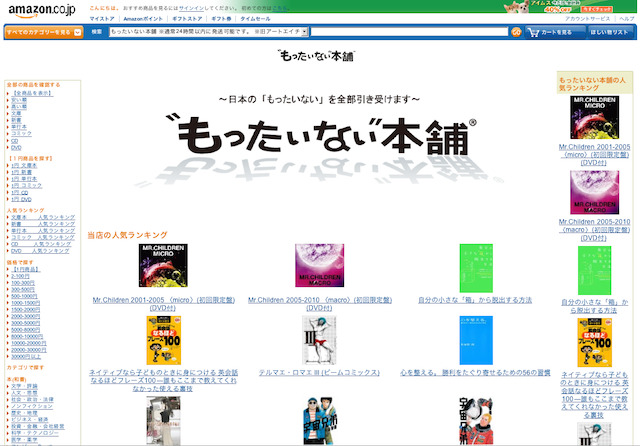The height and width of the screenshot is (446, 640).
Task: Select the 3000-5000円 price range
Action: [x=25, y=323]
